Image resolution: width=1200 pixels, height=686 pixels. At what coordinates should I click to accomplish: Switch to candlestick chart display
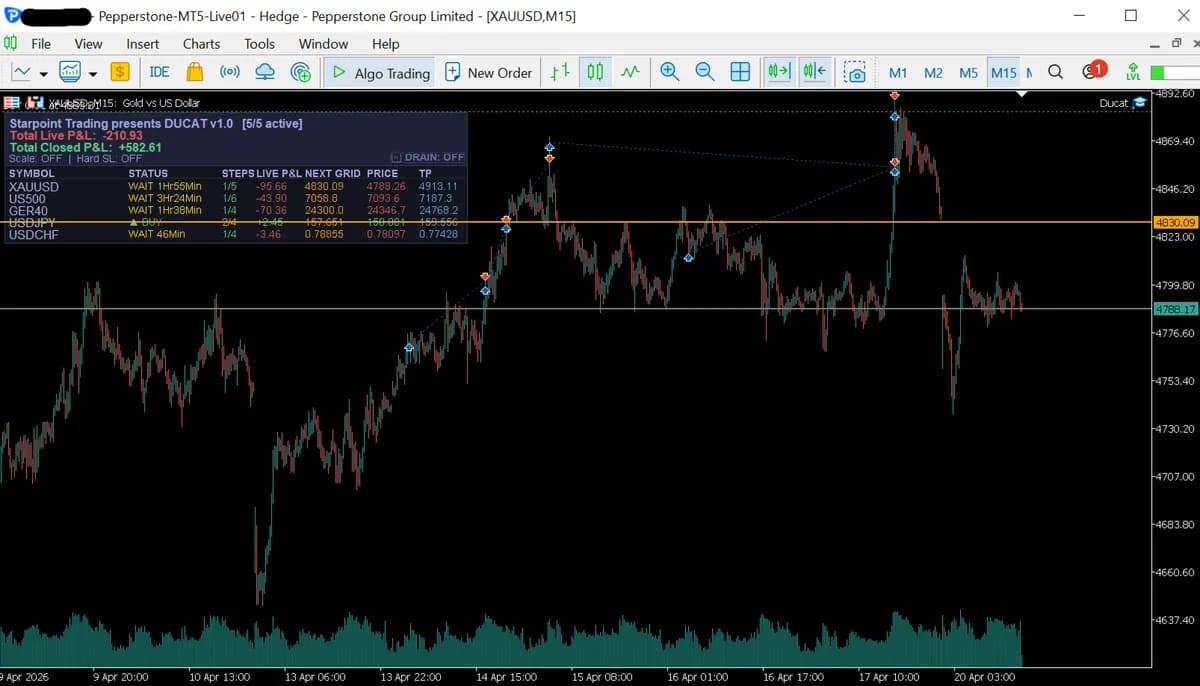595,72
